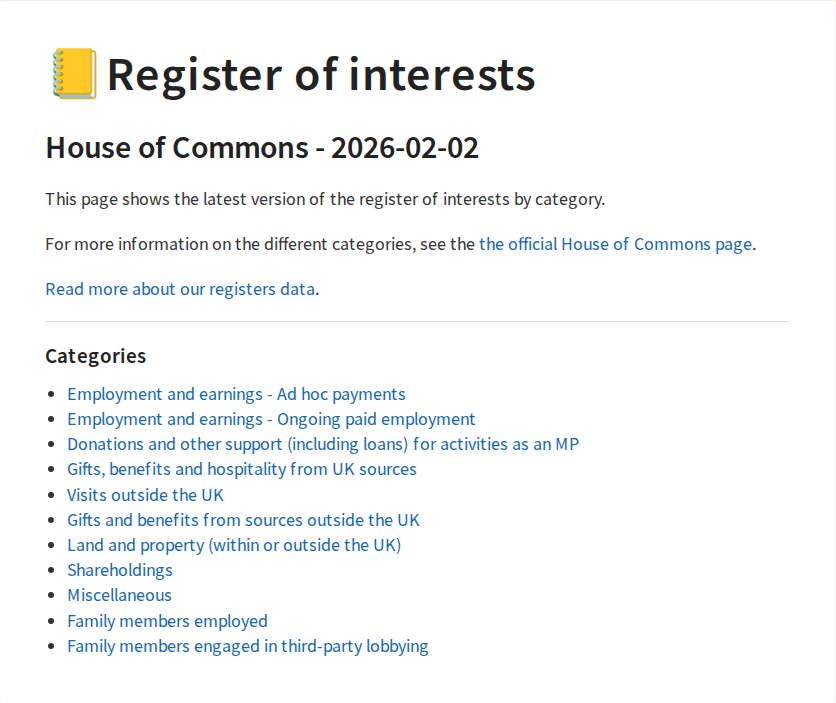Select Employment and earnings - Ongoing paid employment
The width and height of the screenshot is (836, 703).
[271, 419]
